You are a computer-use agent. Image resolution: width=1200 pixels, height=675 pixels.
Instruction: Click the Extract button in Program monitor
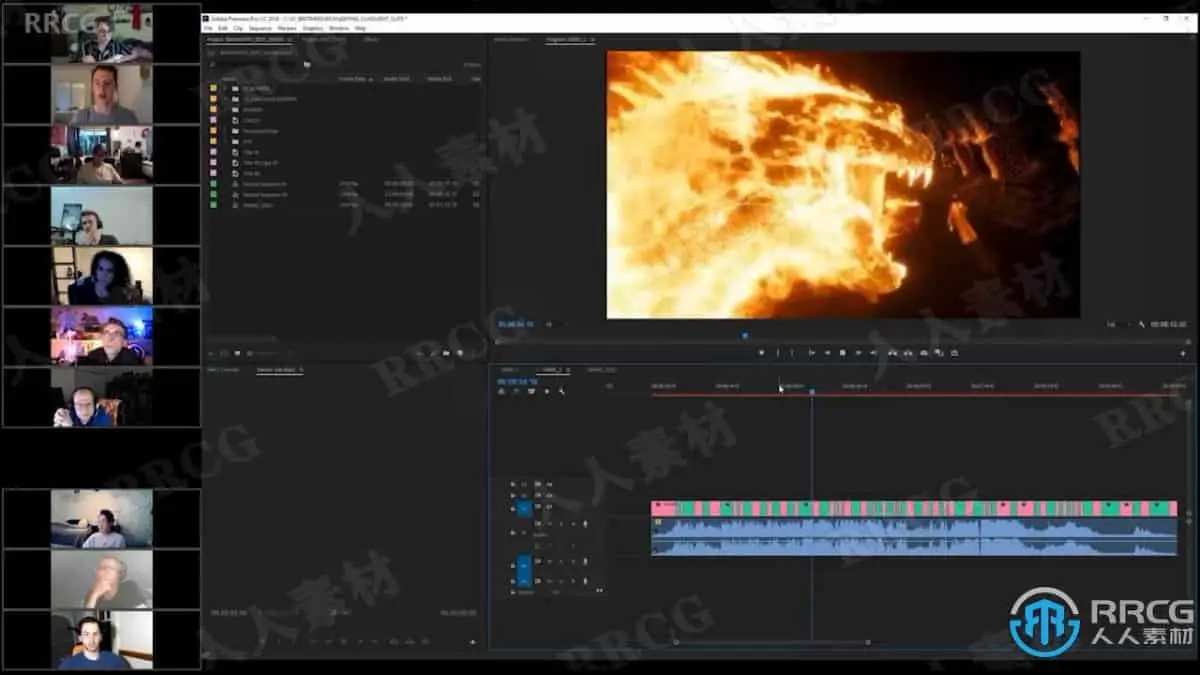(907, 352)
